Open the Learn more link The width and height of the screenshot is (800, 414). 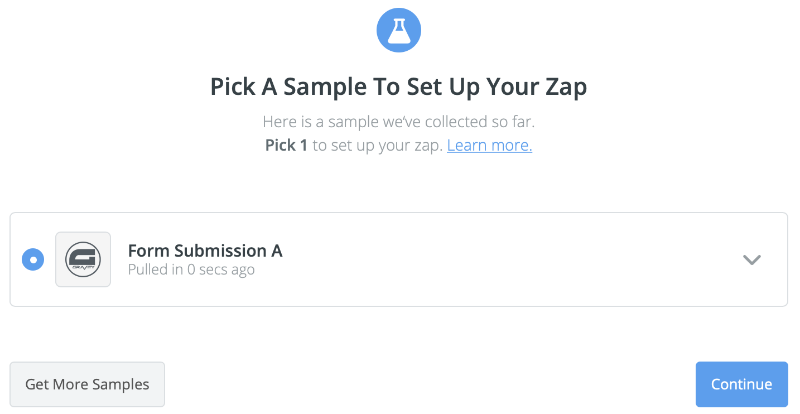pos(489,145)
